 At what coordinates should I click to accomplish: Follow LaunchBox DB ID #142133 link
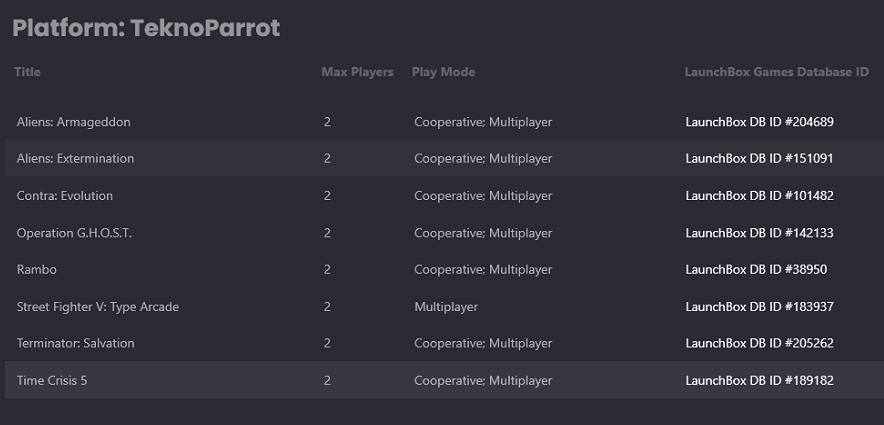(x=759, y=233)
